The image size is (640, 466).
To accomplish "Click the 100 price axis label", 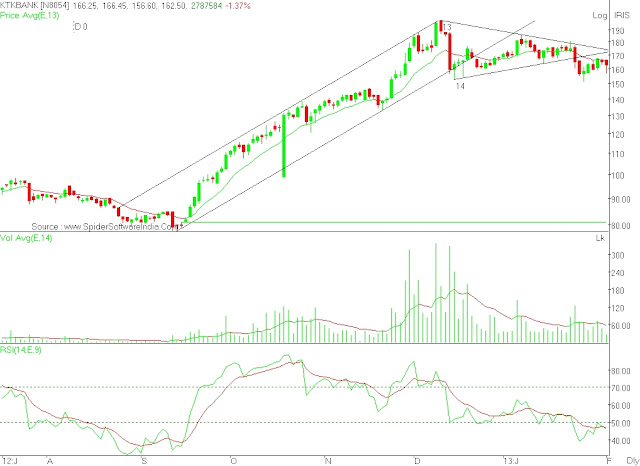I will 618,175.
